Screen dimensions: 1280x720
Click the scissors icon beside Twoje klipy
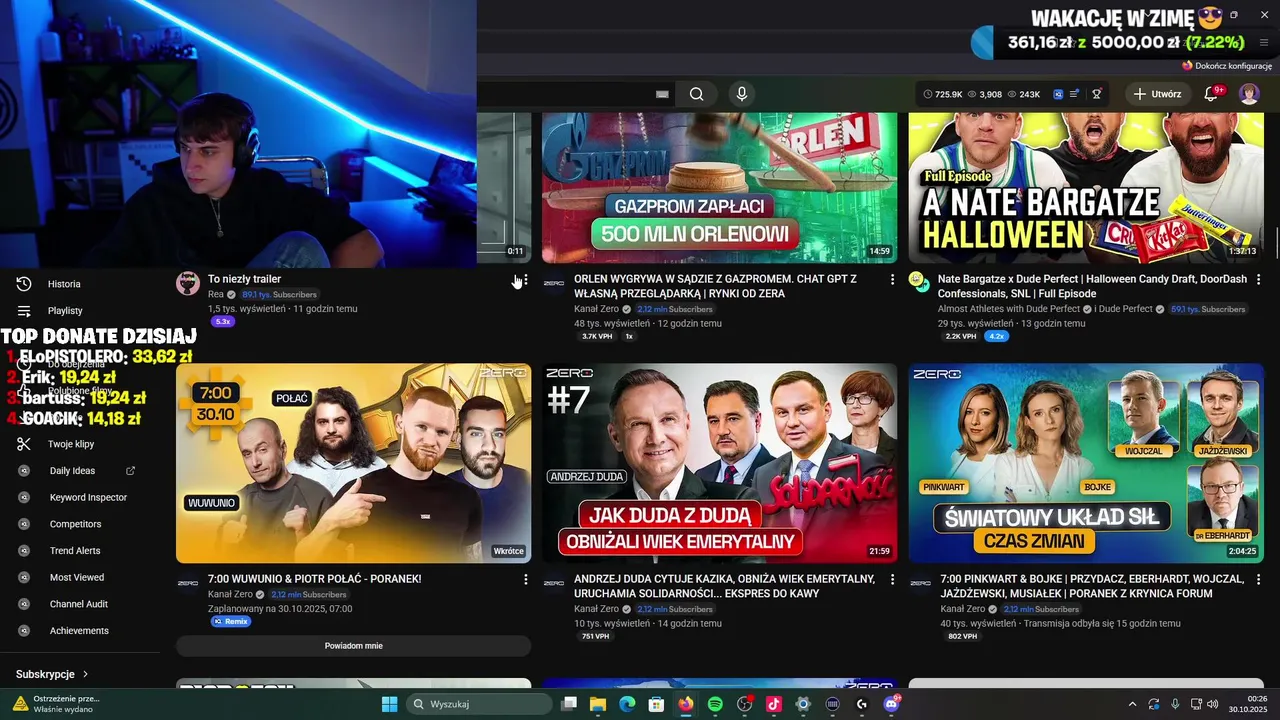24,444
